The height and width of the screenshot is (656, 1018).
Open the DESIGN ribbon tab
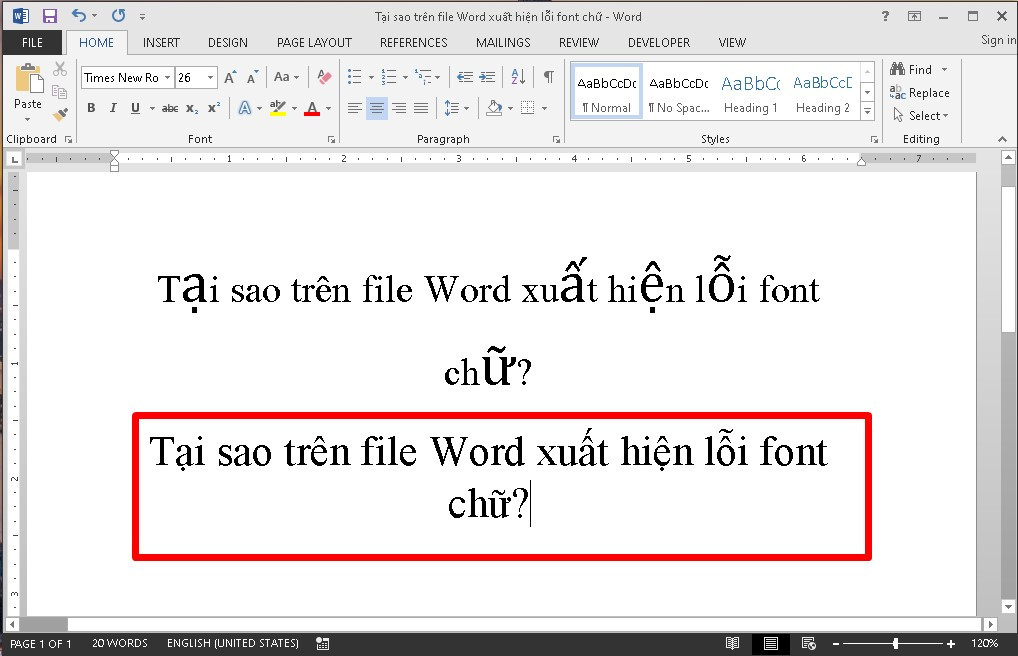227,42
